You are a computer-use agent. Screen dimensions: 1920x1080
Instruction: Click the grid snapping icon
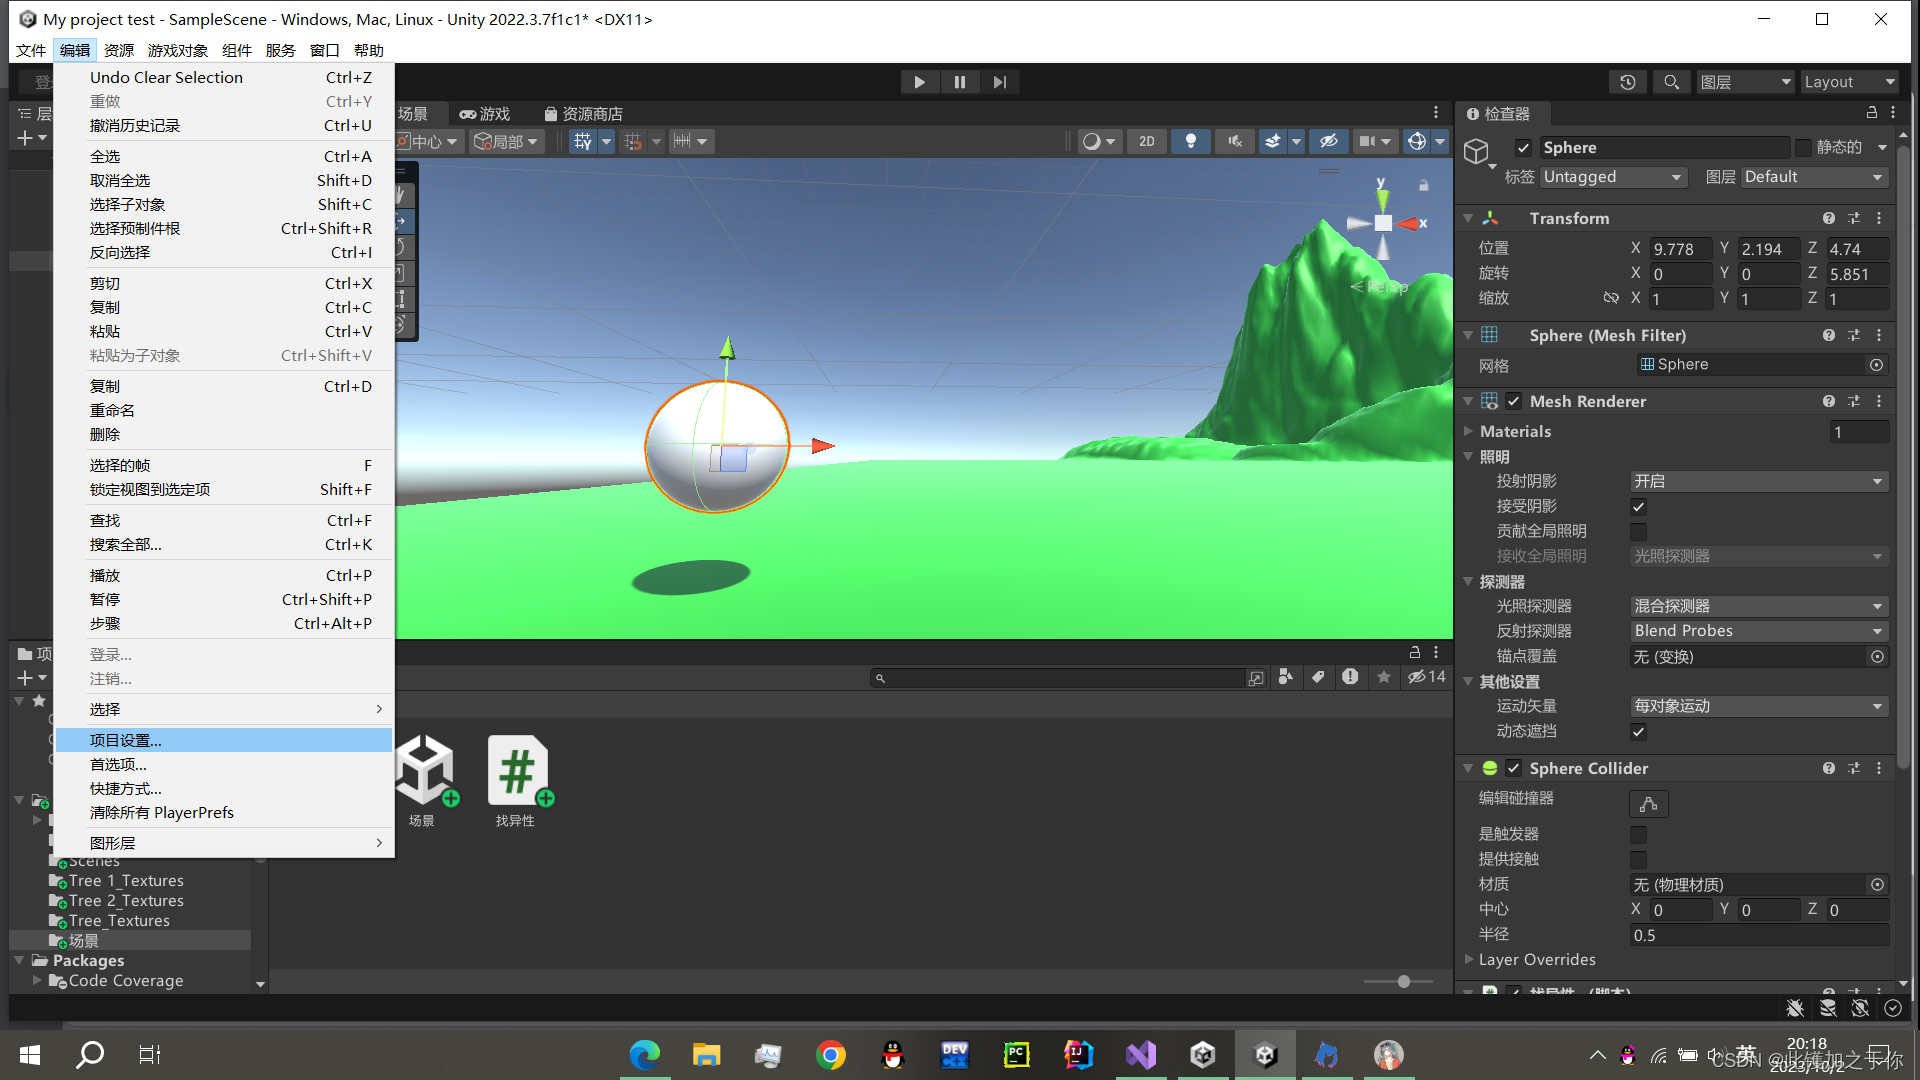(x=633, y=142)
